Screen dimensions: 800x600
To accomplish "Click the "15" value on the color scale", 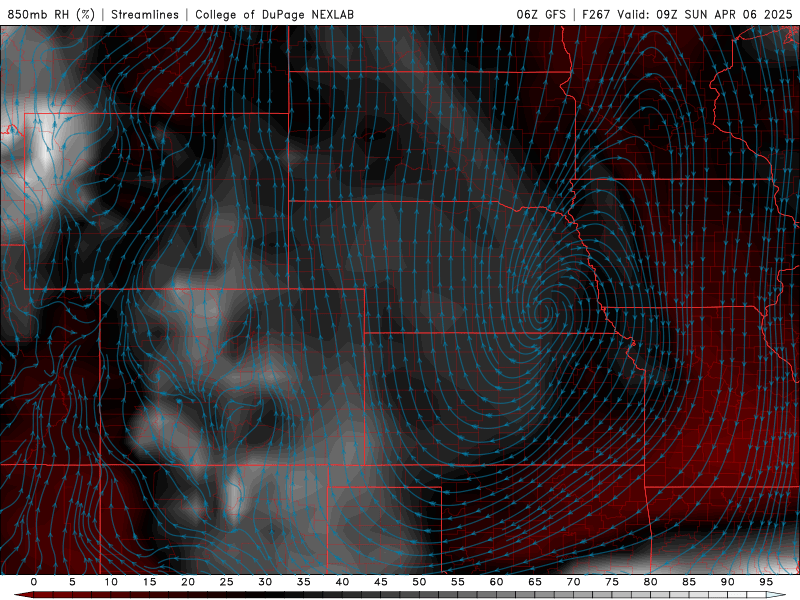I will pyautogui.click(x=149, y=582).
